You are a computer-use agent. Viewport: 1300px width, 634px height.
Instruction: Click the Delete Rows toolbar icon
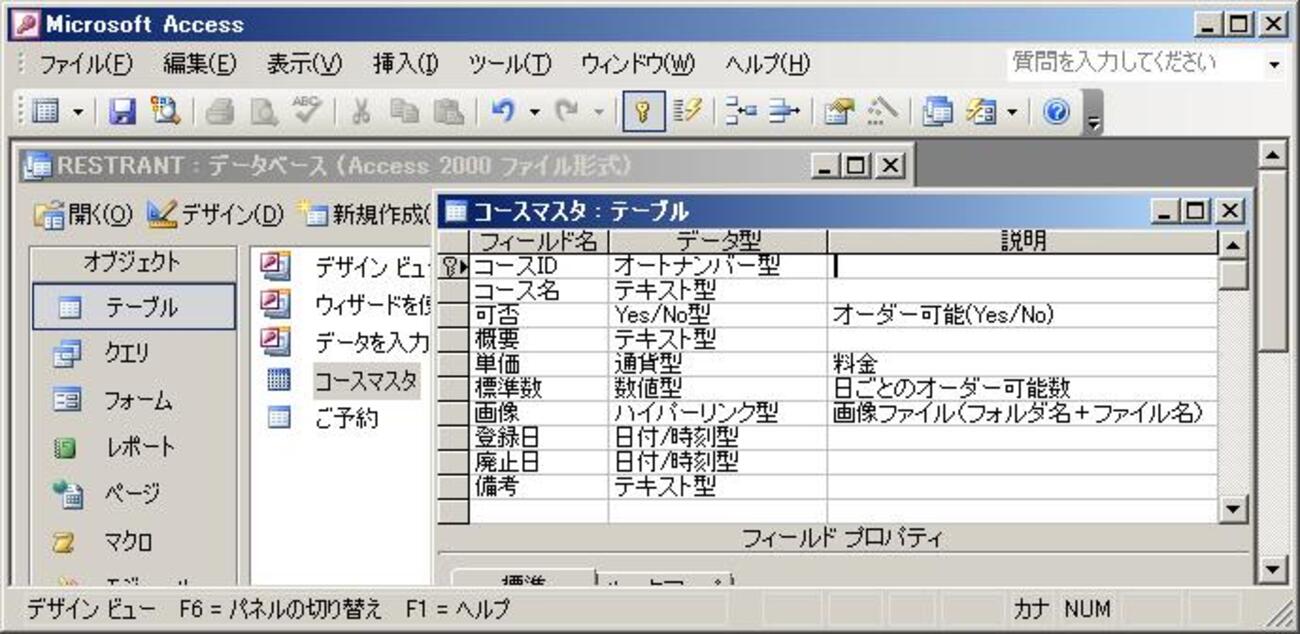pos(783,112)
